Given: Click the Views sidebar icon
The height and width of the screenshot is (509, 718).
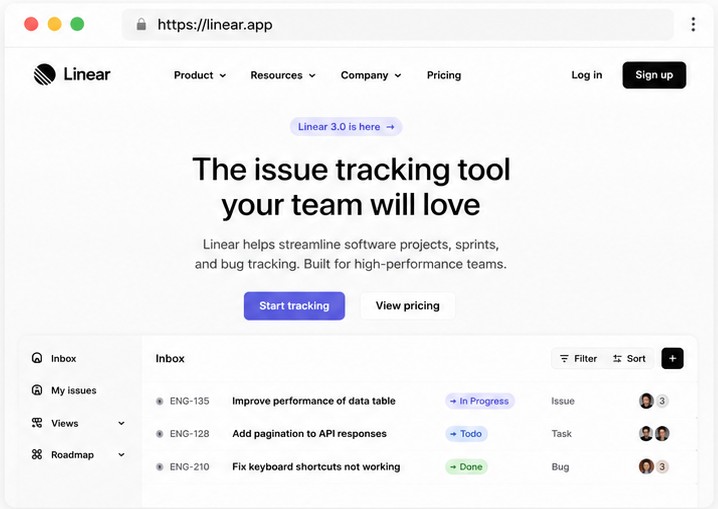Looking at the screenshot, I should [x=37, y=422].
